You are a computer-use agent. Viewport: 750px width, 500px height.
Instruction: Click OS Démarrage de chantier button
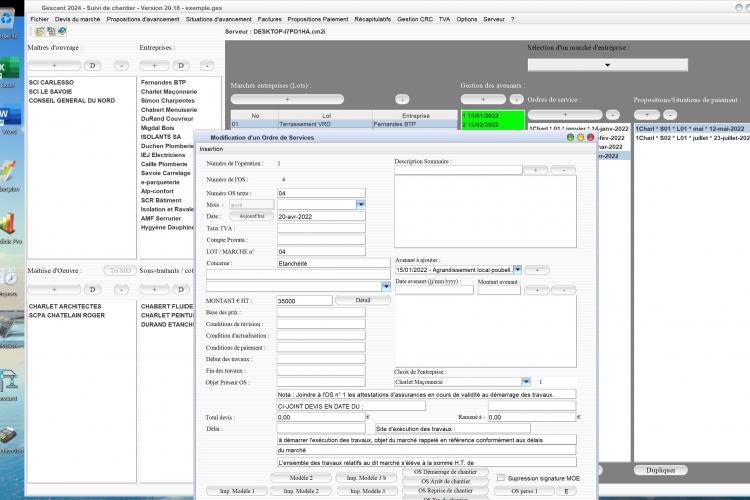pyautogui.click(x=445, y=472)
